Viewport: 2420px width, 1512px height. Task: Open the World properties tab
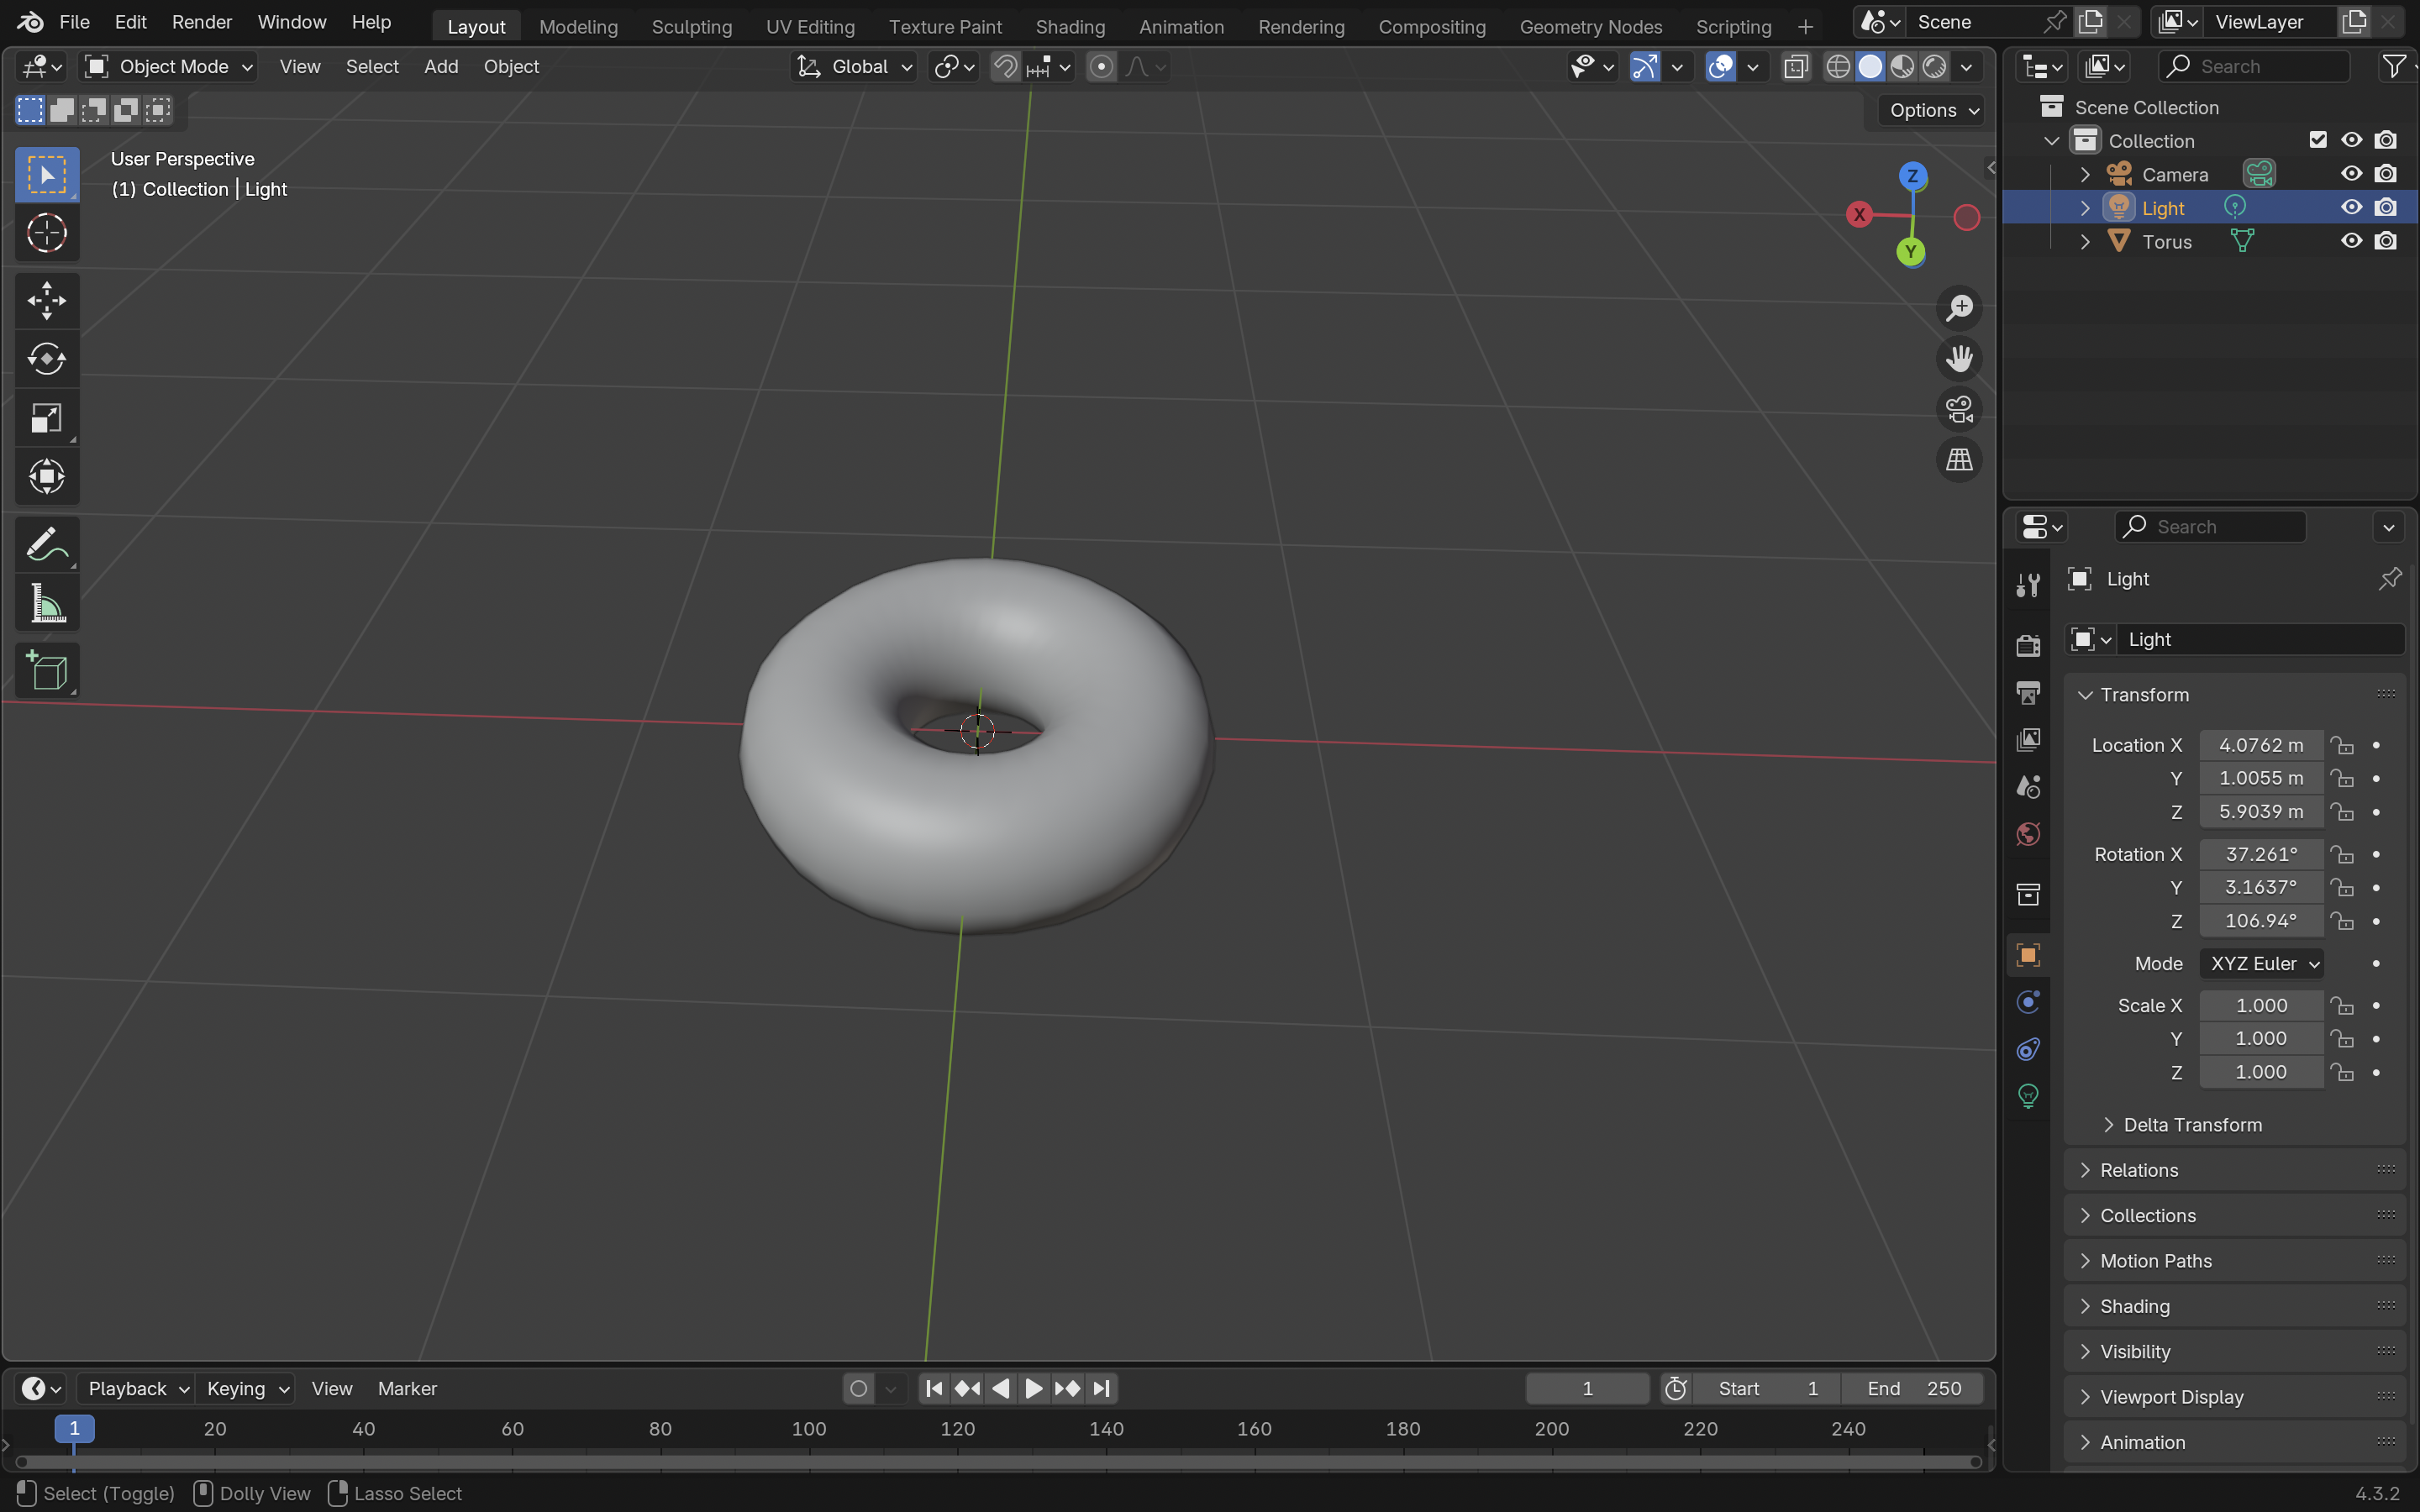pyautogui.click(x=2028, y=834)
